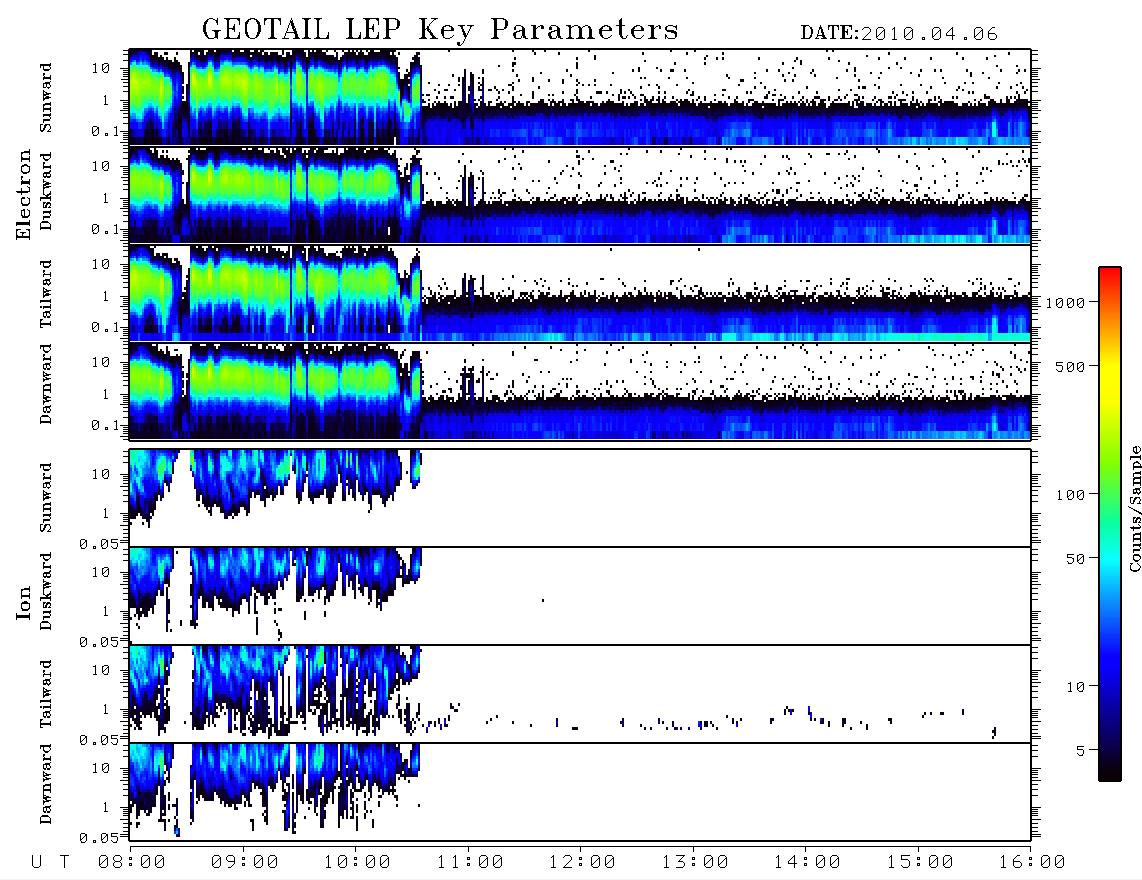Select the Electron 'Sunward' panel label

[46, 98]
